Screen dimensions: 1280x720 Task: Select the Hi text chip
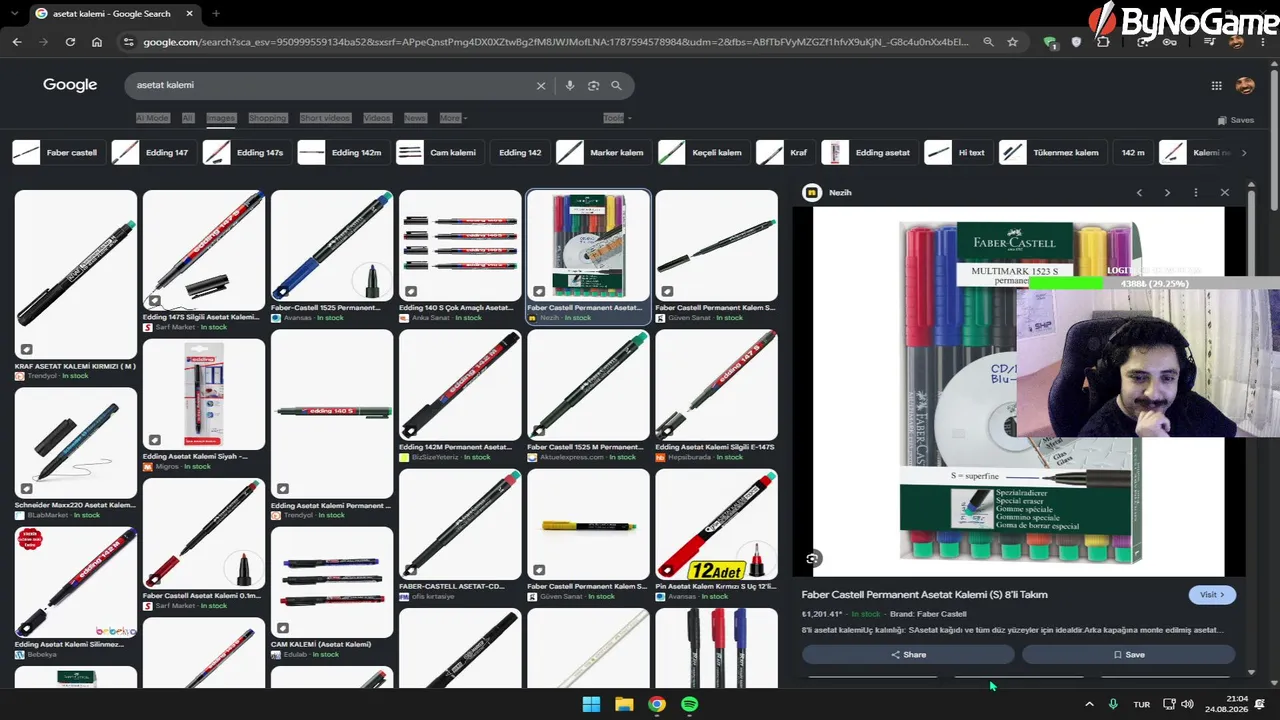(x=958, y=153)
